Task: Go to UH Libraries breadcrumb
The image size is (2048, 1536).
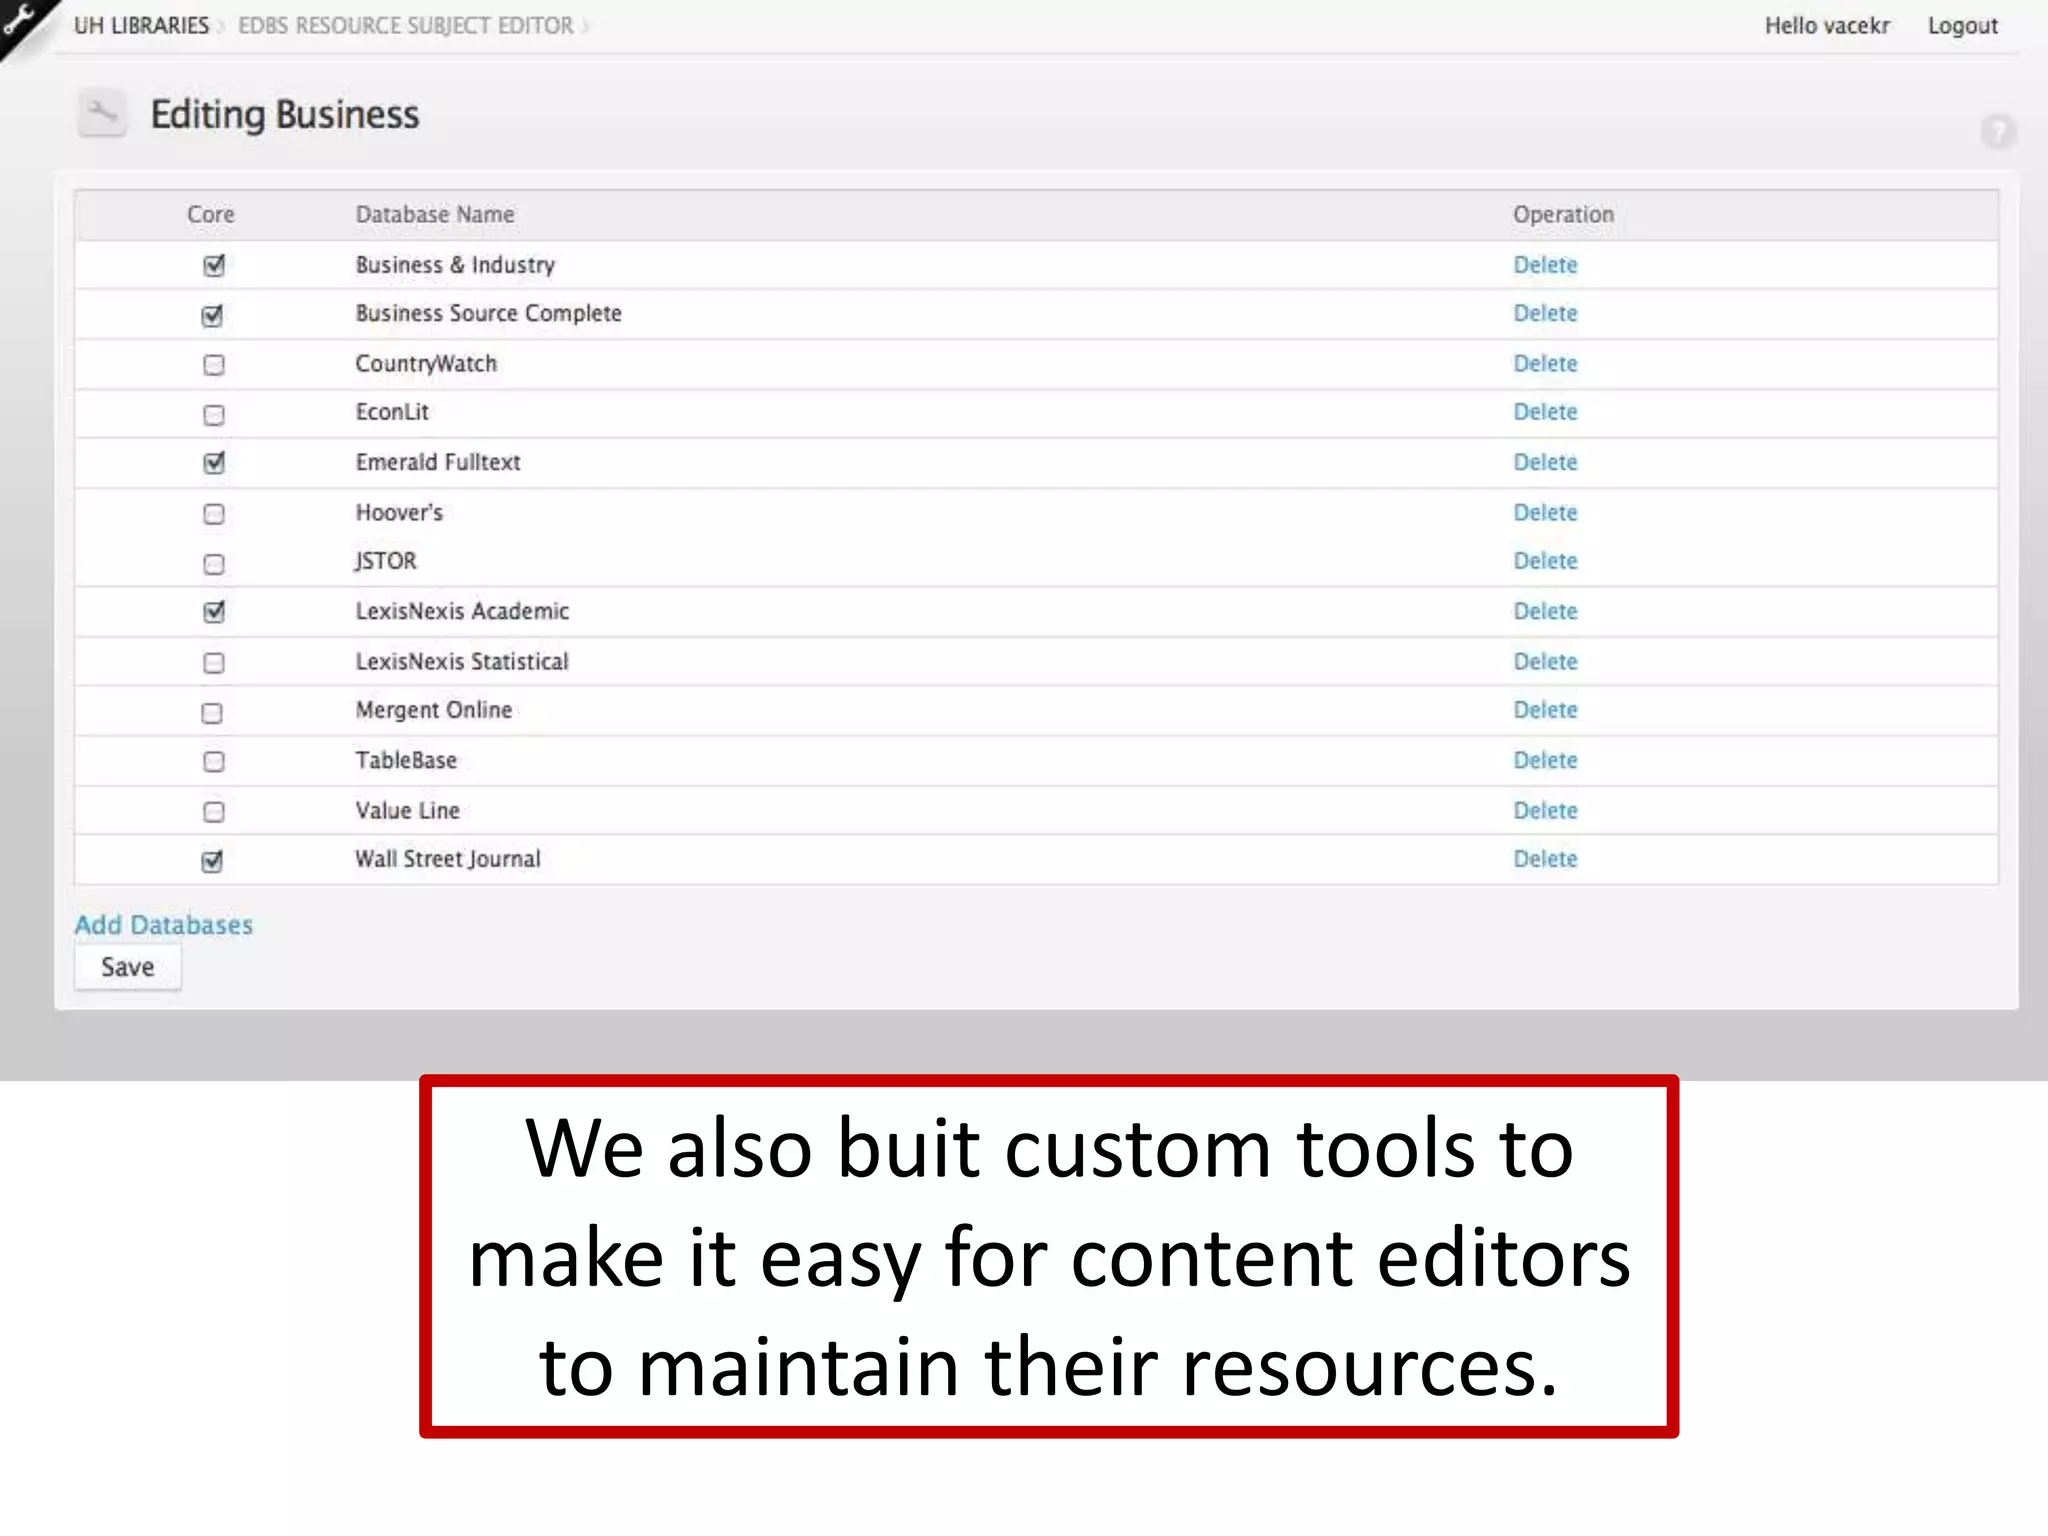Action: click(141, 26)
